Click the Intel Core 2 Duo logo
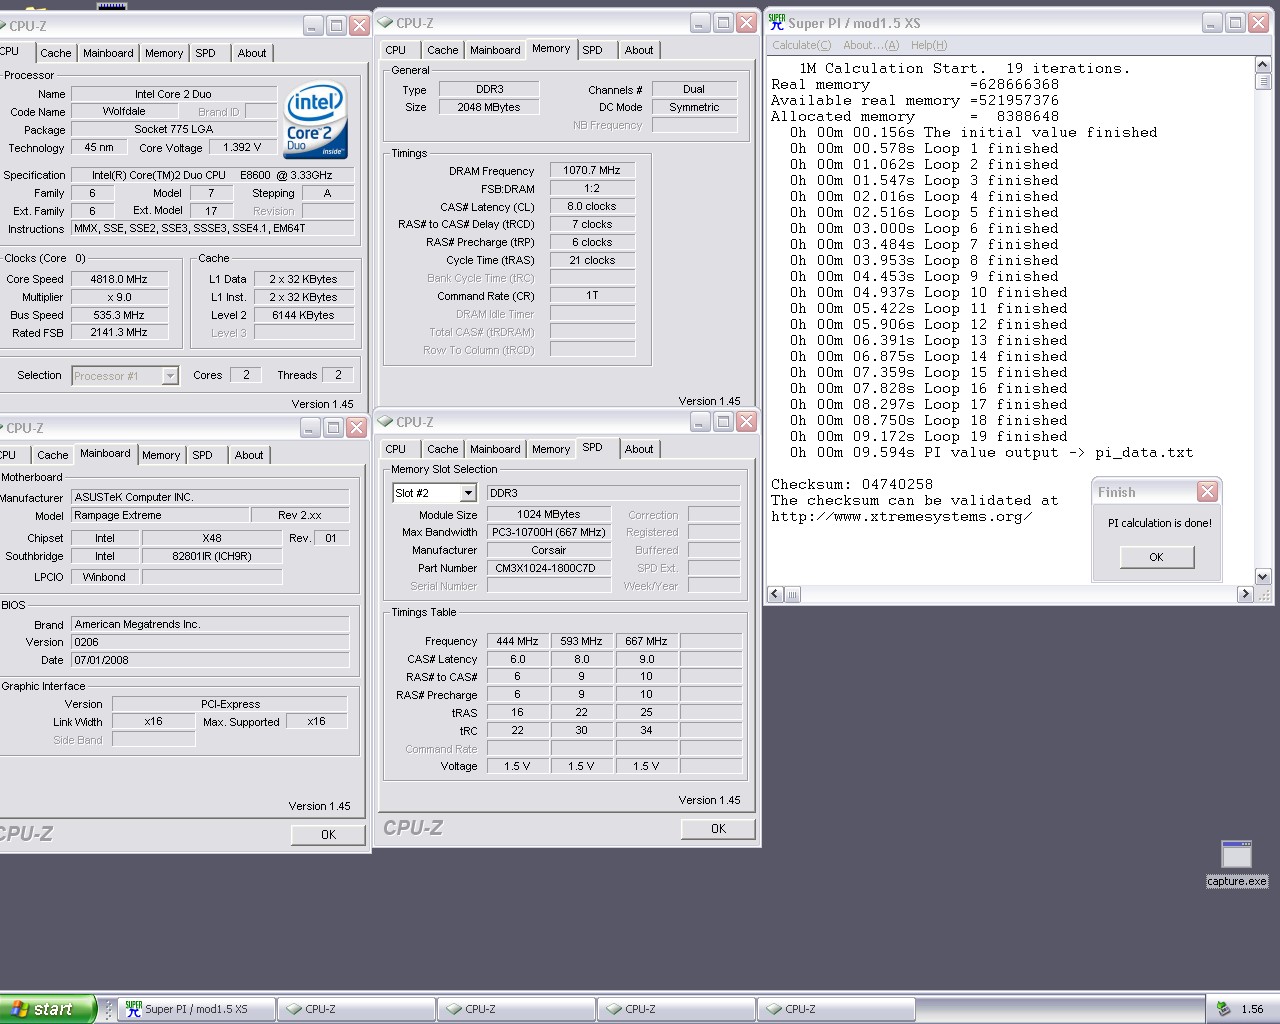The width and height of the screenshot is (1280, 1024). [x=316, y=120]
